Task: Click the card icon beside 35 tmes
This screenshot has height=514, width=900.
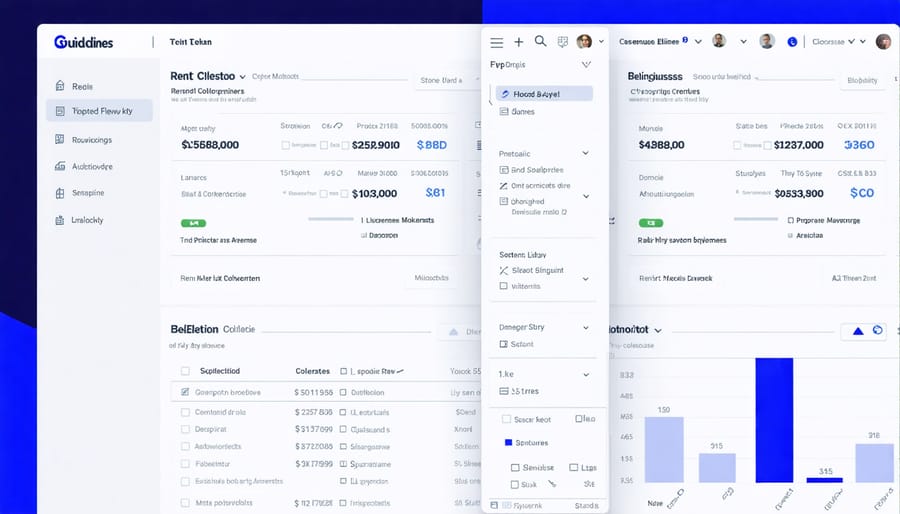Action: click(x=503, y=391)
